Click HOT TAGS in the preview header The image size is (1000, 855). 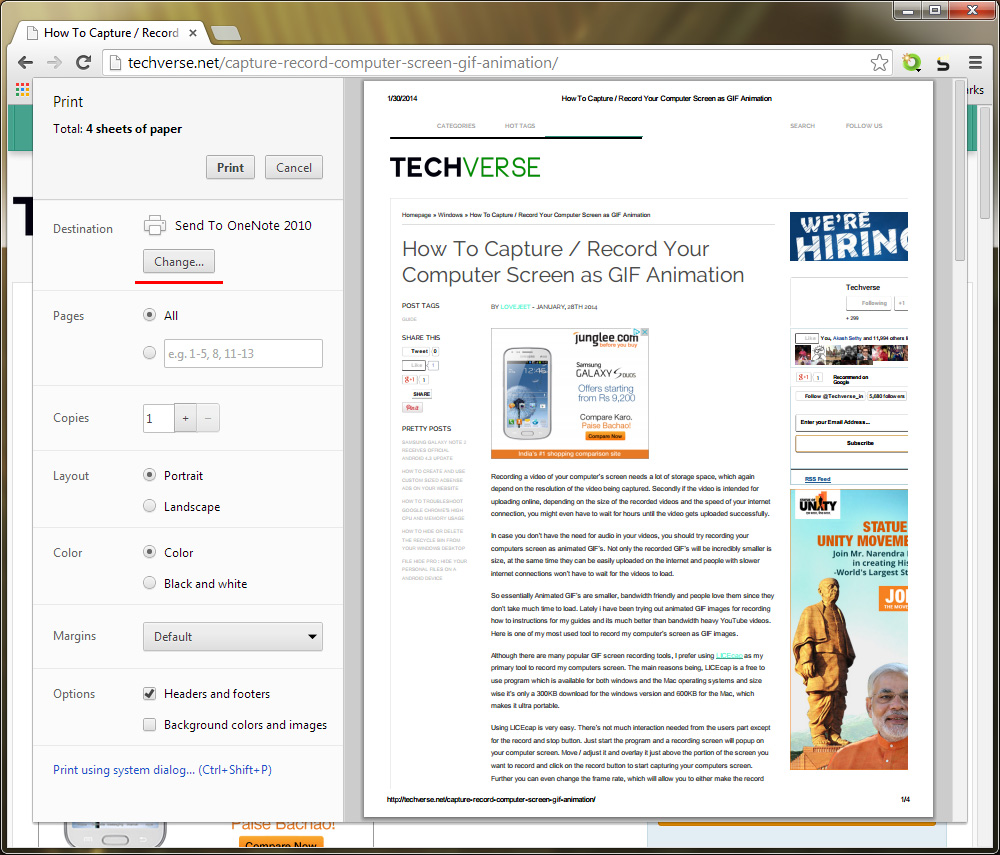point(520,126)
